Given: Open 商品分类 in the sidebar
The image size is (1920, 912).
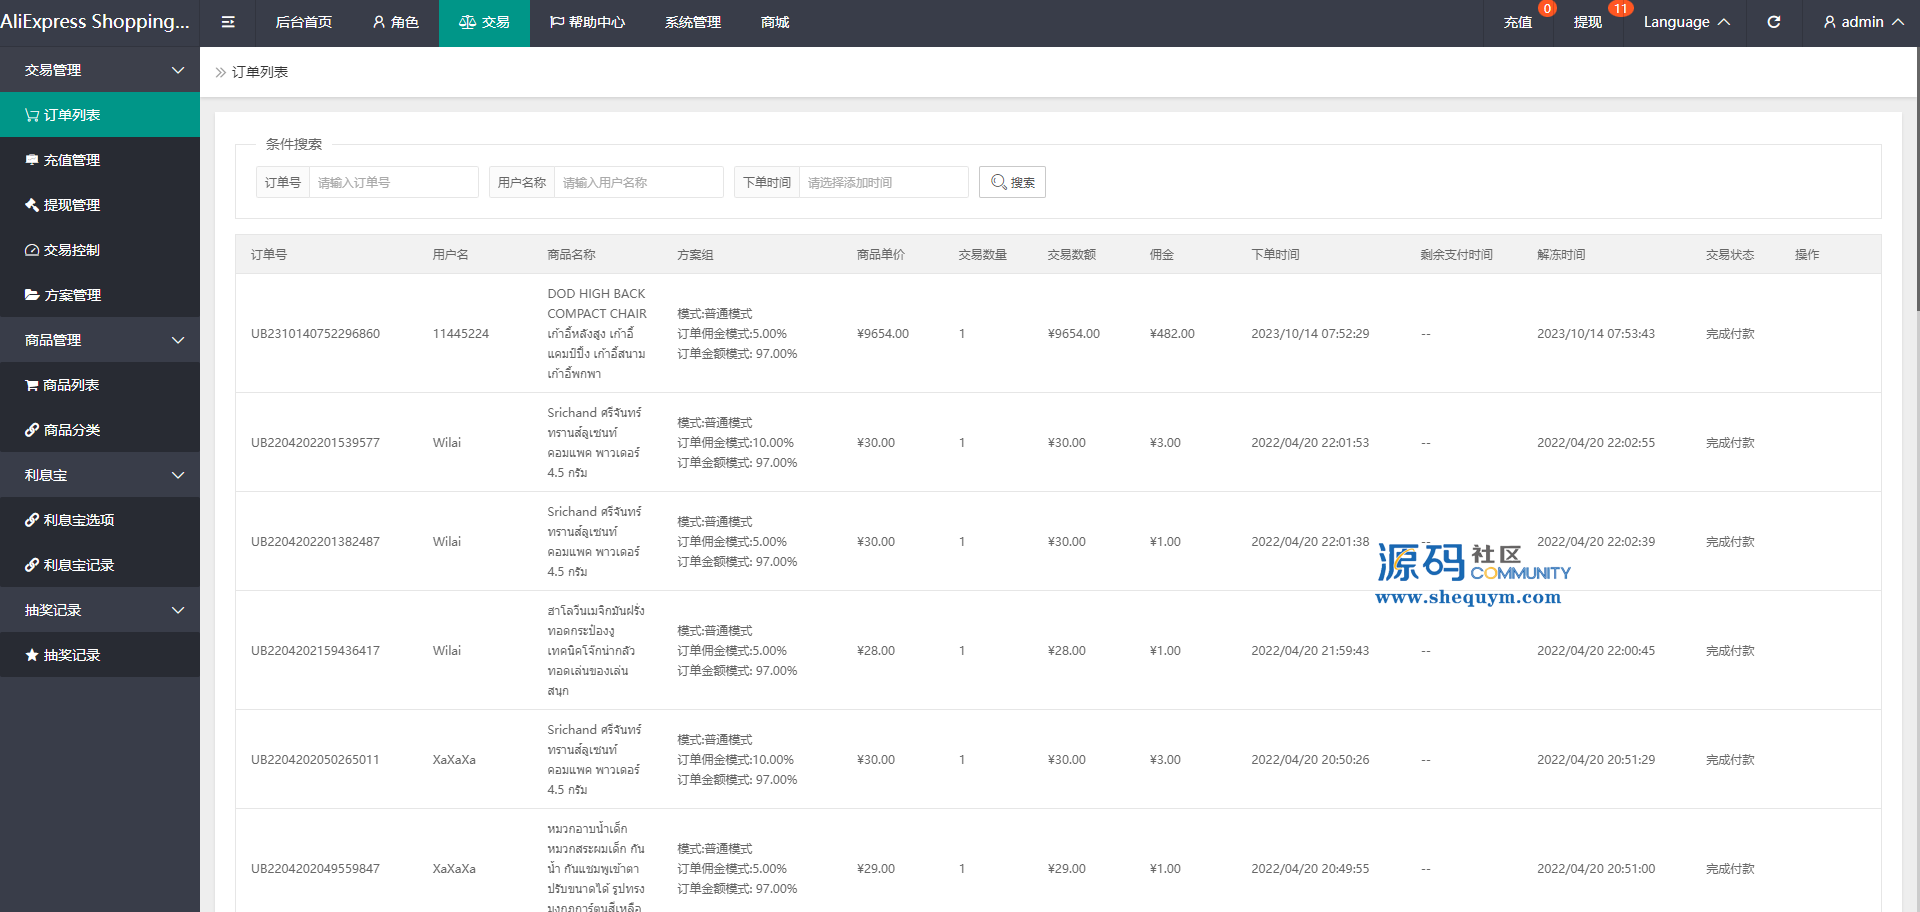Looking at the screenshot, I should click(100, 430).
